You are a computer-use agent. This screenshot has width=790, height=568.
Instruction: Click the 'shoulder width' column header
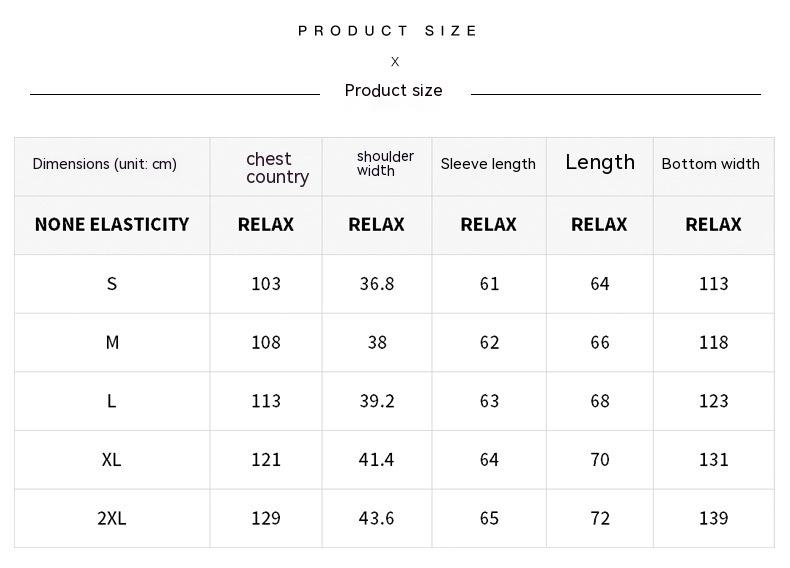pyautogui.click(x=385, y=164)
